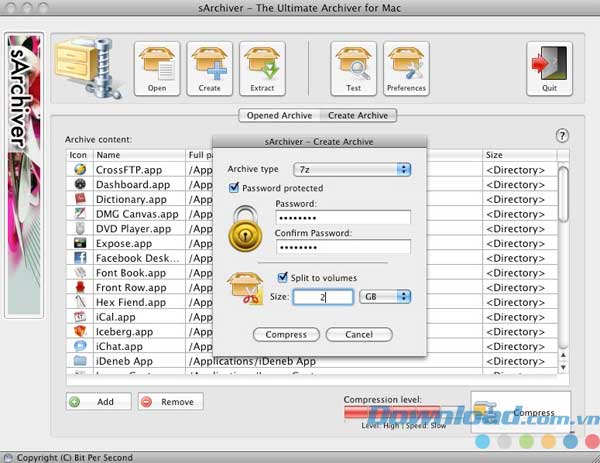Uncheck the Password protected checkbox
This screenshot has height=463, width=600.
[x=234, y=188]
